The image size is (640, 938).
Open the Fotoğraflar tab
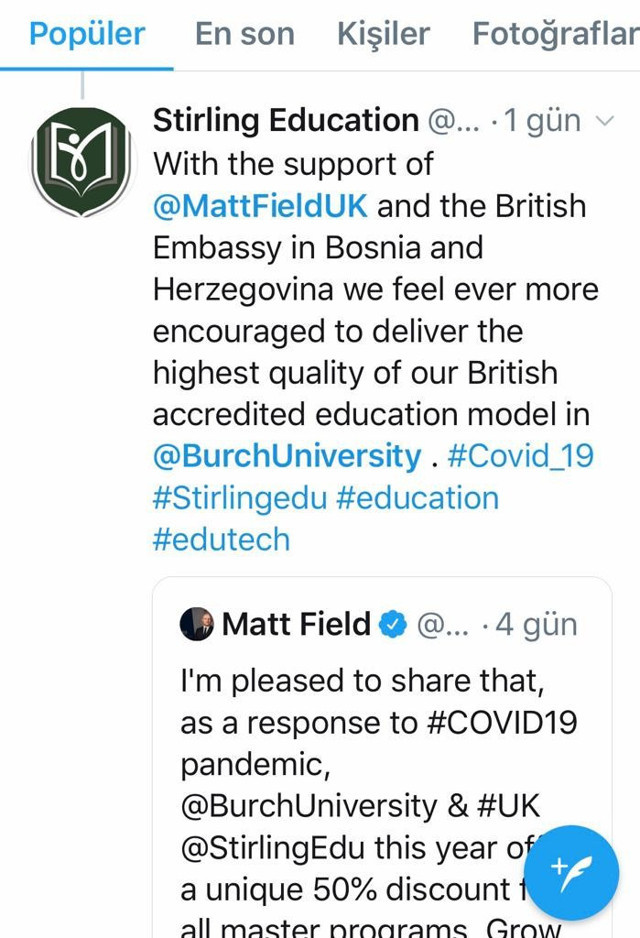(555, 34)
